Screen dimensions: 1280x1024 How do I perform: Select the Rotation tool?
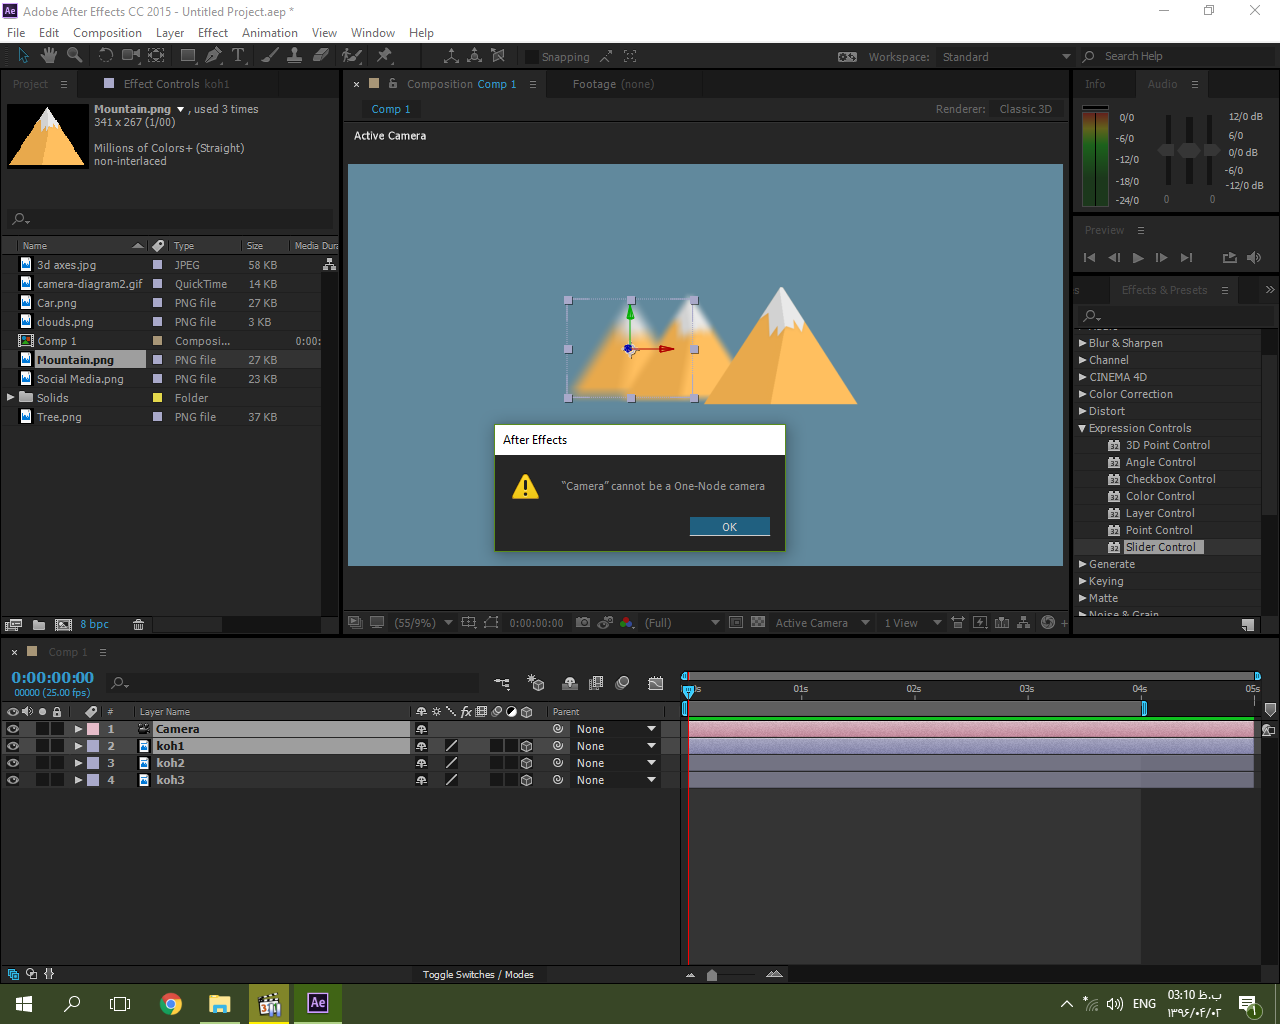click(105, 56)
